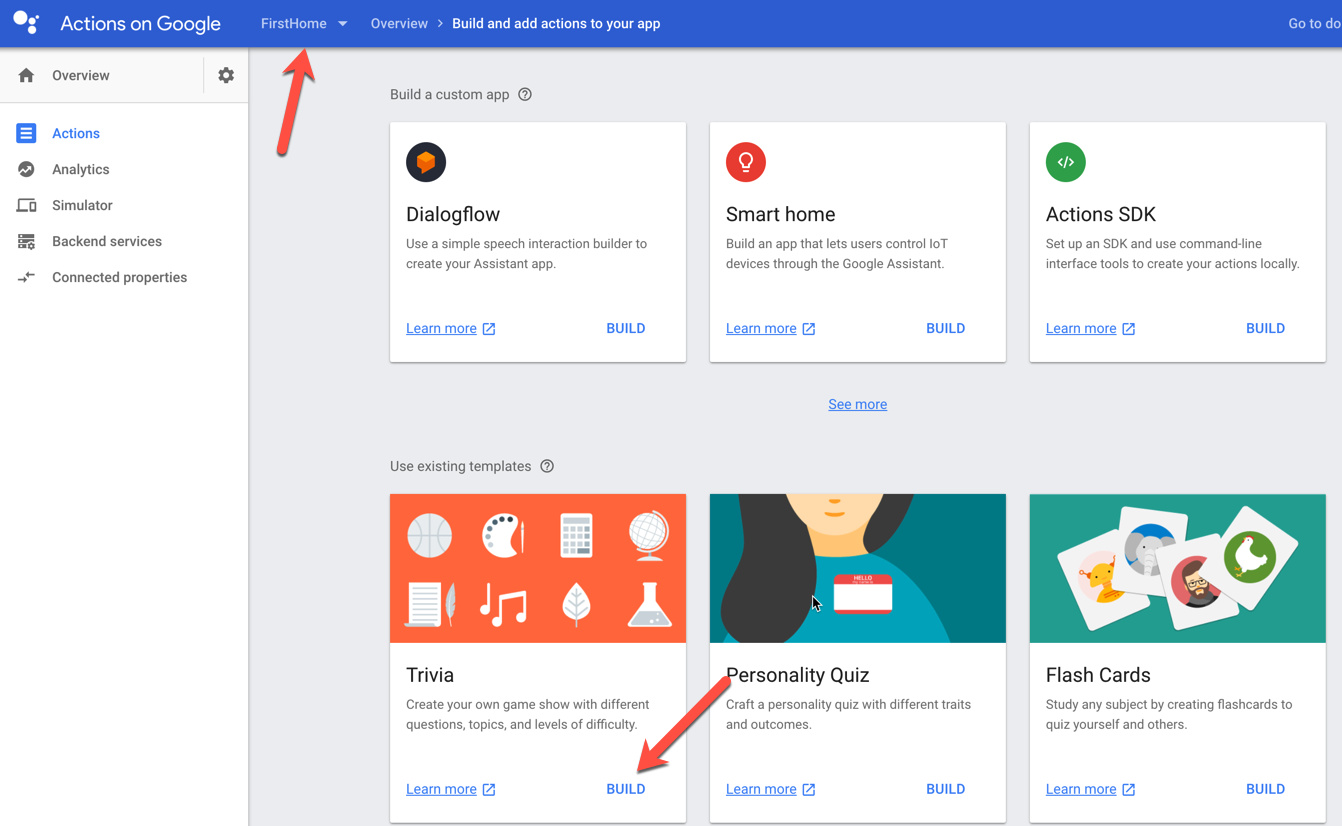Click the Trivia card title
Viewport: 1342px width, 826px height.
point(430,675)
